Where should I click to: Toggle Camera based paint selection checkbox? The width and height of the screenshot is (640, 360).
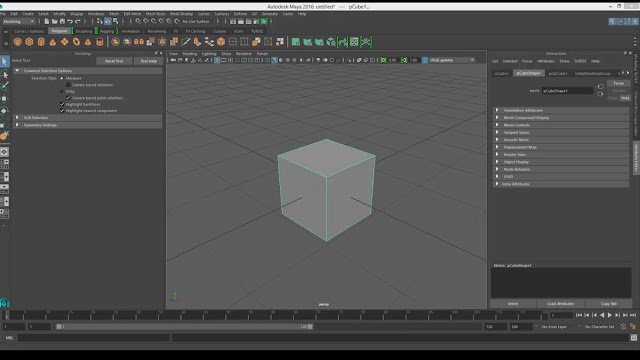click(x=68, y=98)
